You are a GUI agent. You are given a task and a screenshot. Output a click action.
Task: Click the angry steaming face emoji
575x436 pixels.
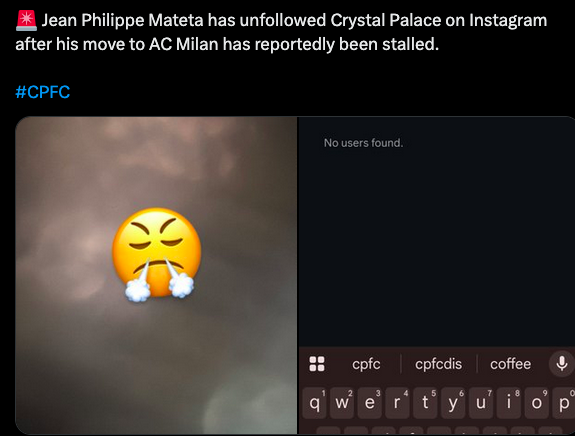157,254
